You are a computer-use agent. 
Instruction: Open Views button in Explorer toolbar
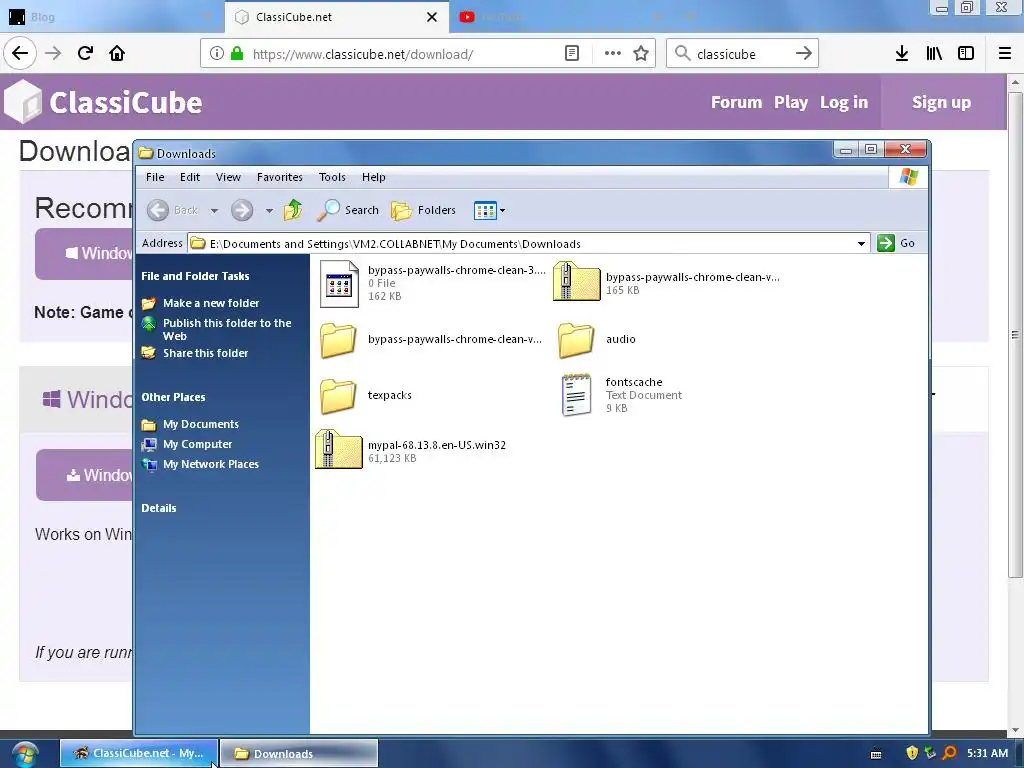pos(490,210)
